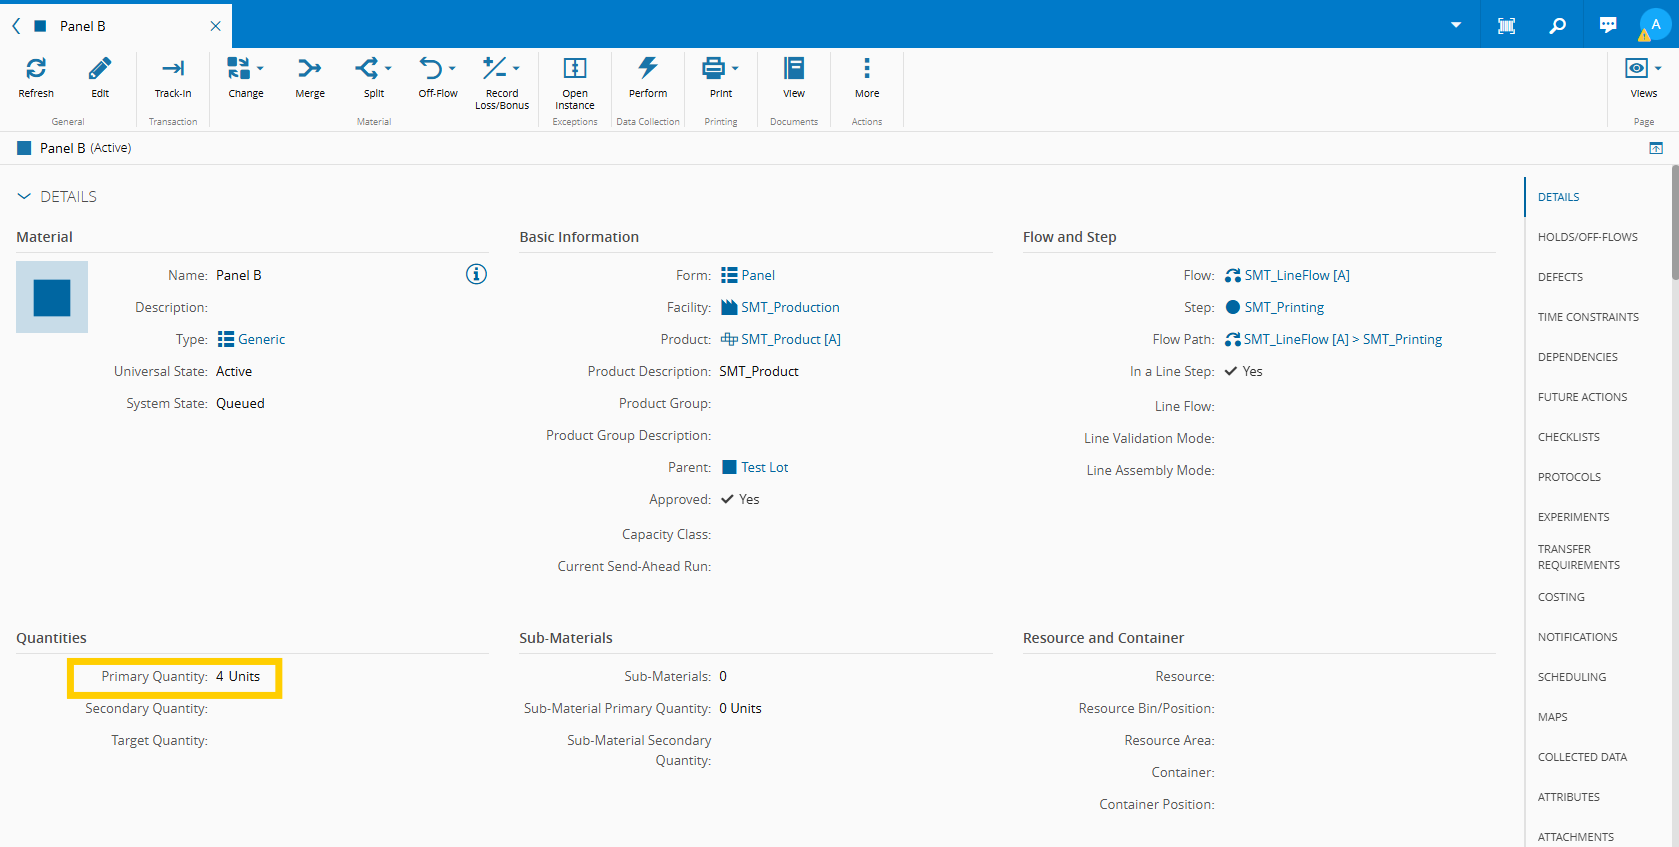Viewport: 1679px width, 847px height.
Task: Open the Change dropdown menu
Action: (260, 69)
